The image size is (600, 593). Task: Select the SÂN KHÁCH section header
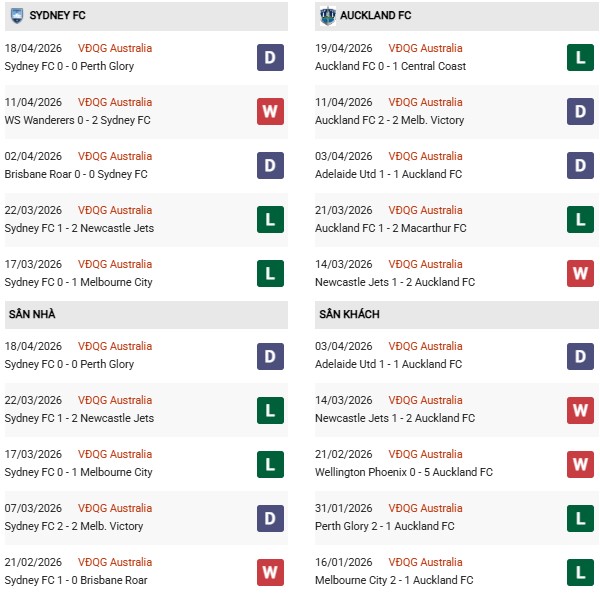(349, 314)
